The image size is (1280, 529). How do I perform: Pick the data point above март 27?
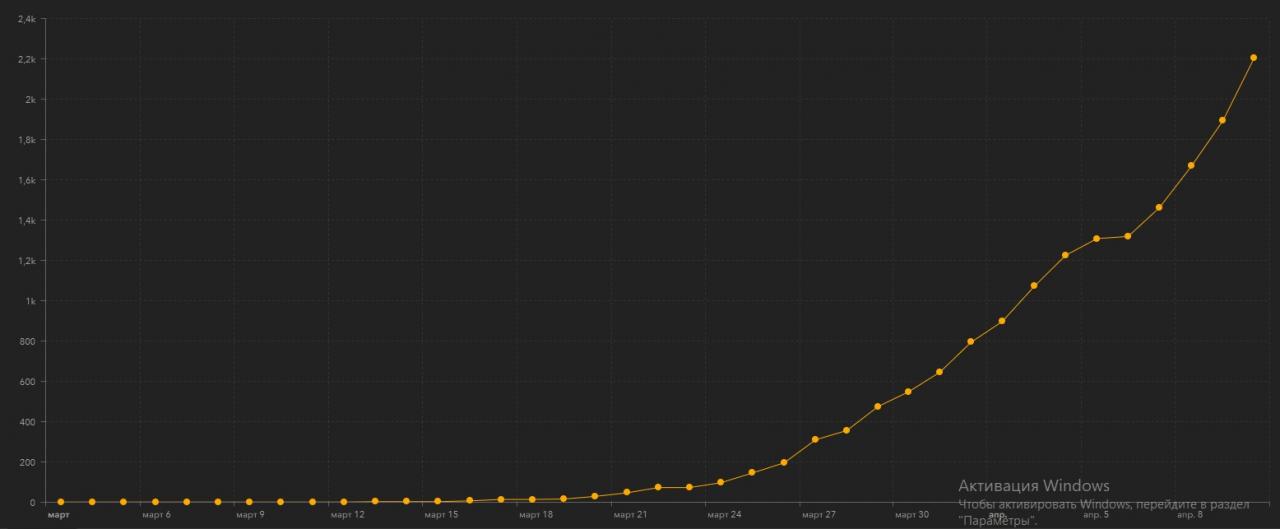[815, 440]
